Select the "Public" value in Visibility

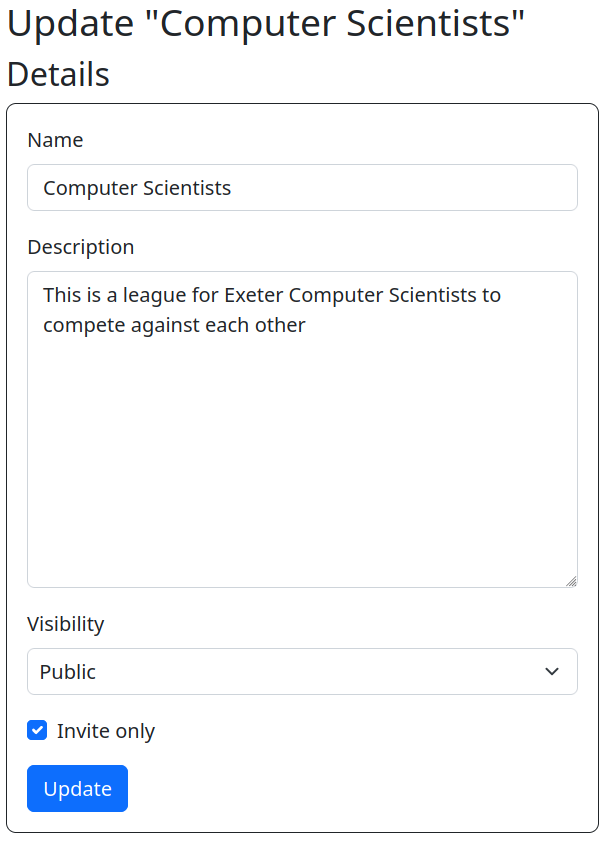click(x=68, y=672)
